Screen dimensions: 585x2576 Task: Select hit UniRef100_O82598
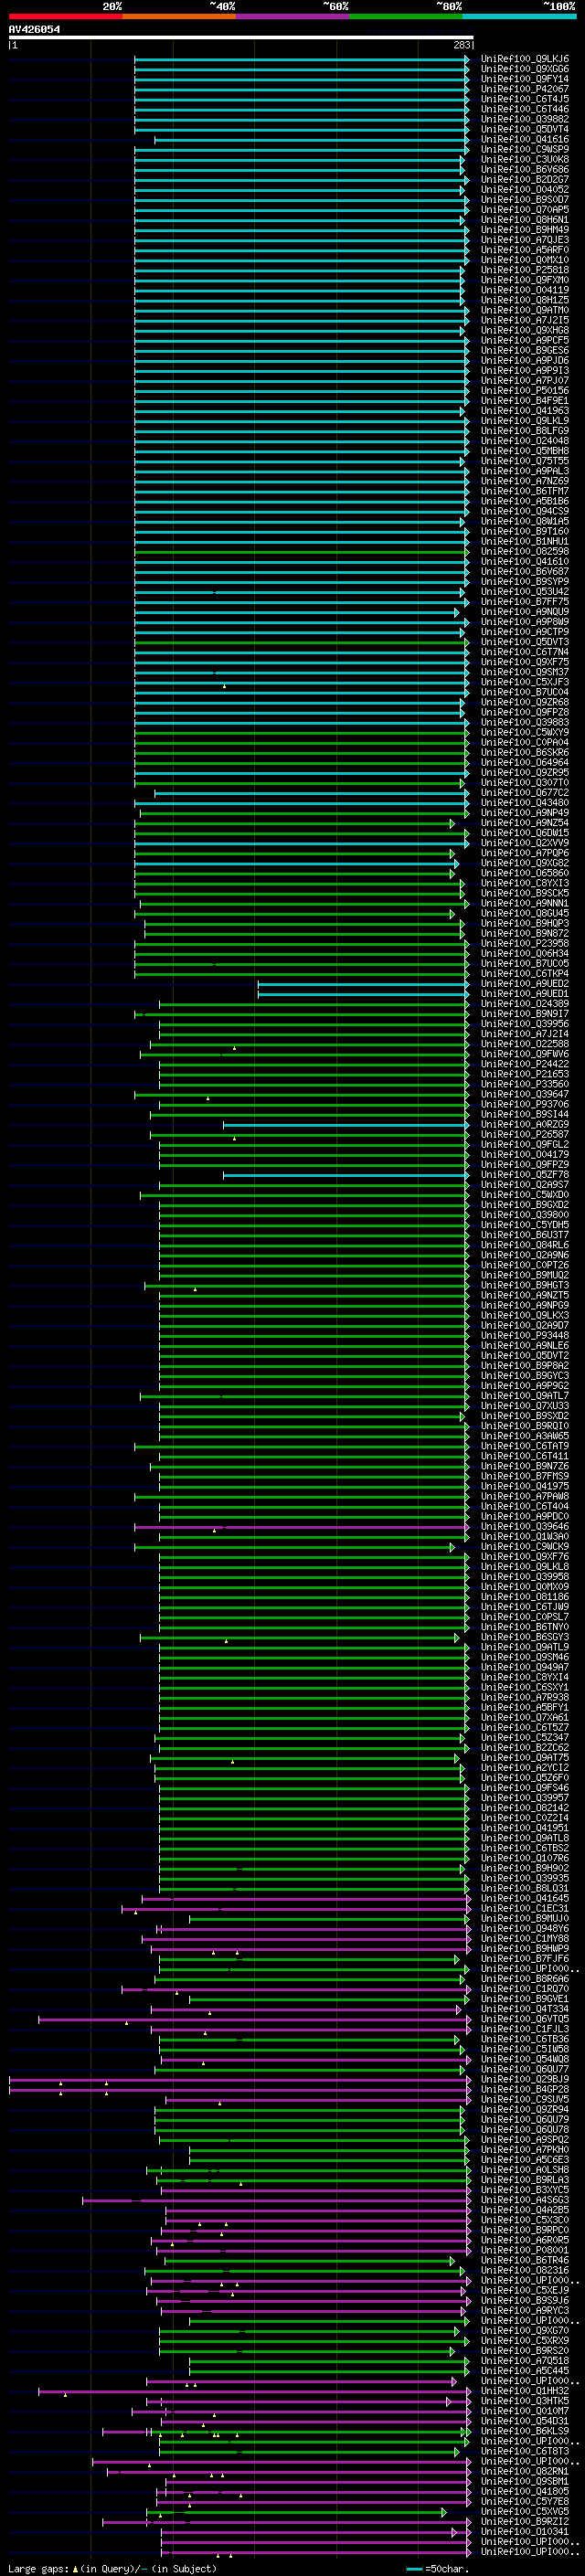[525, 551]
